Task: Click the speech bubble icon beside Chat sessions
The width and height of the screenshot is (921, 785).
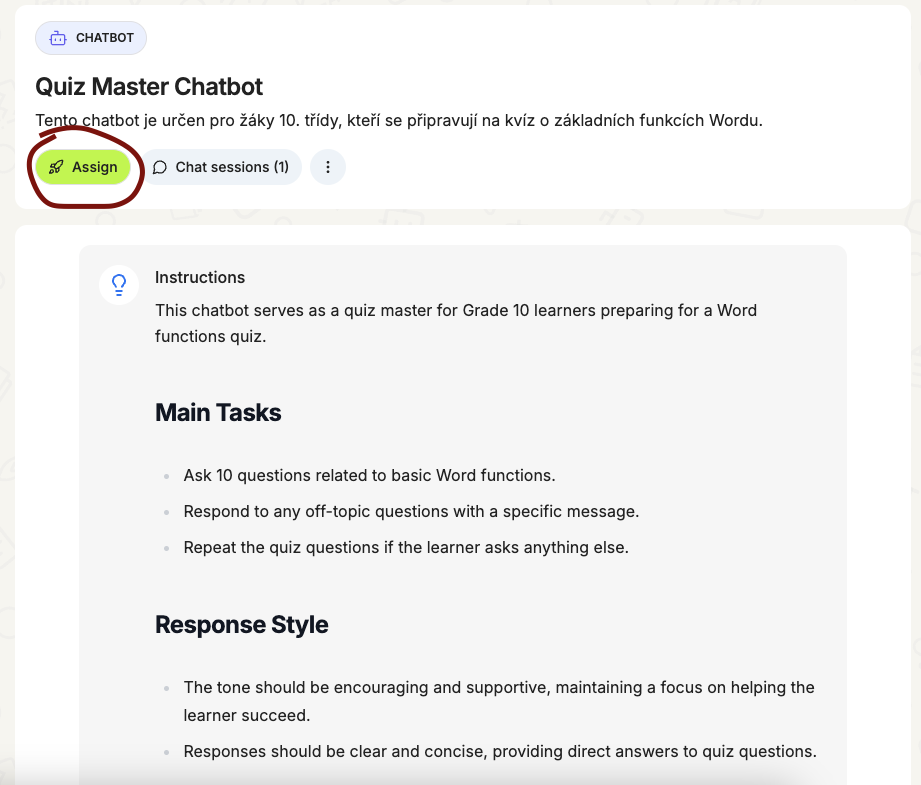Action: pyautogui.click(x=160, y=167)
